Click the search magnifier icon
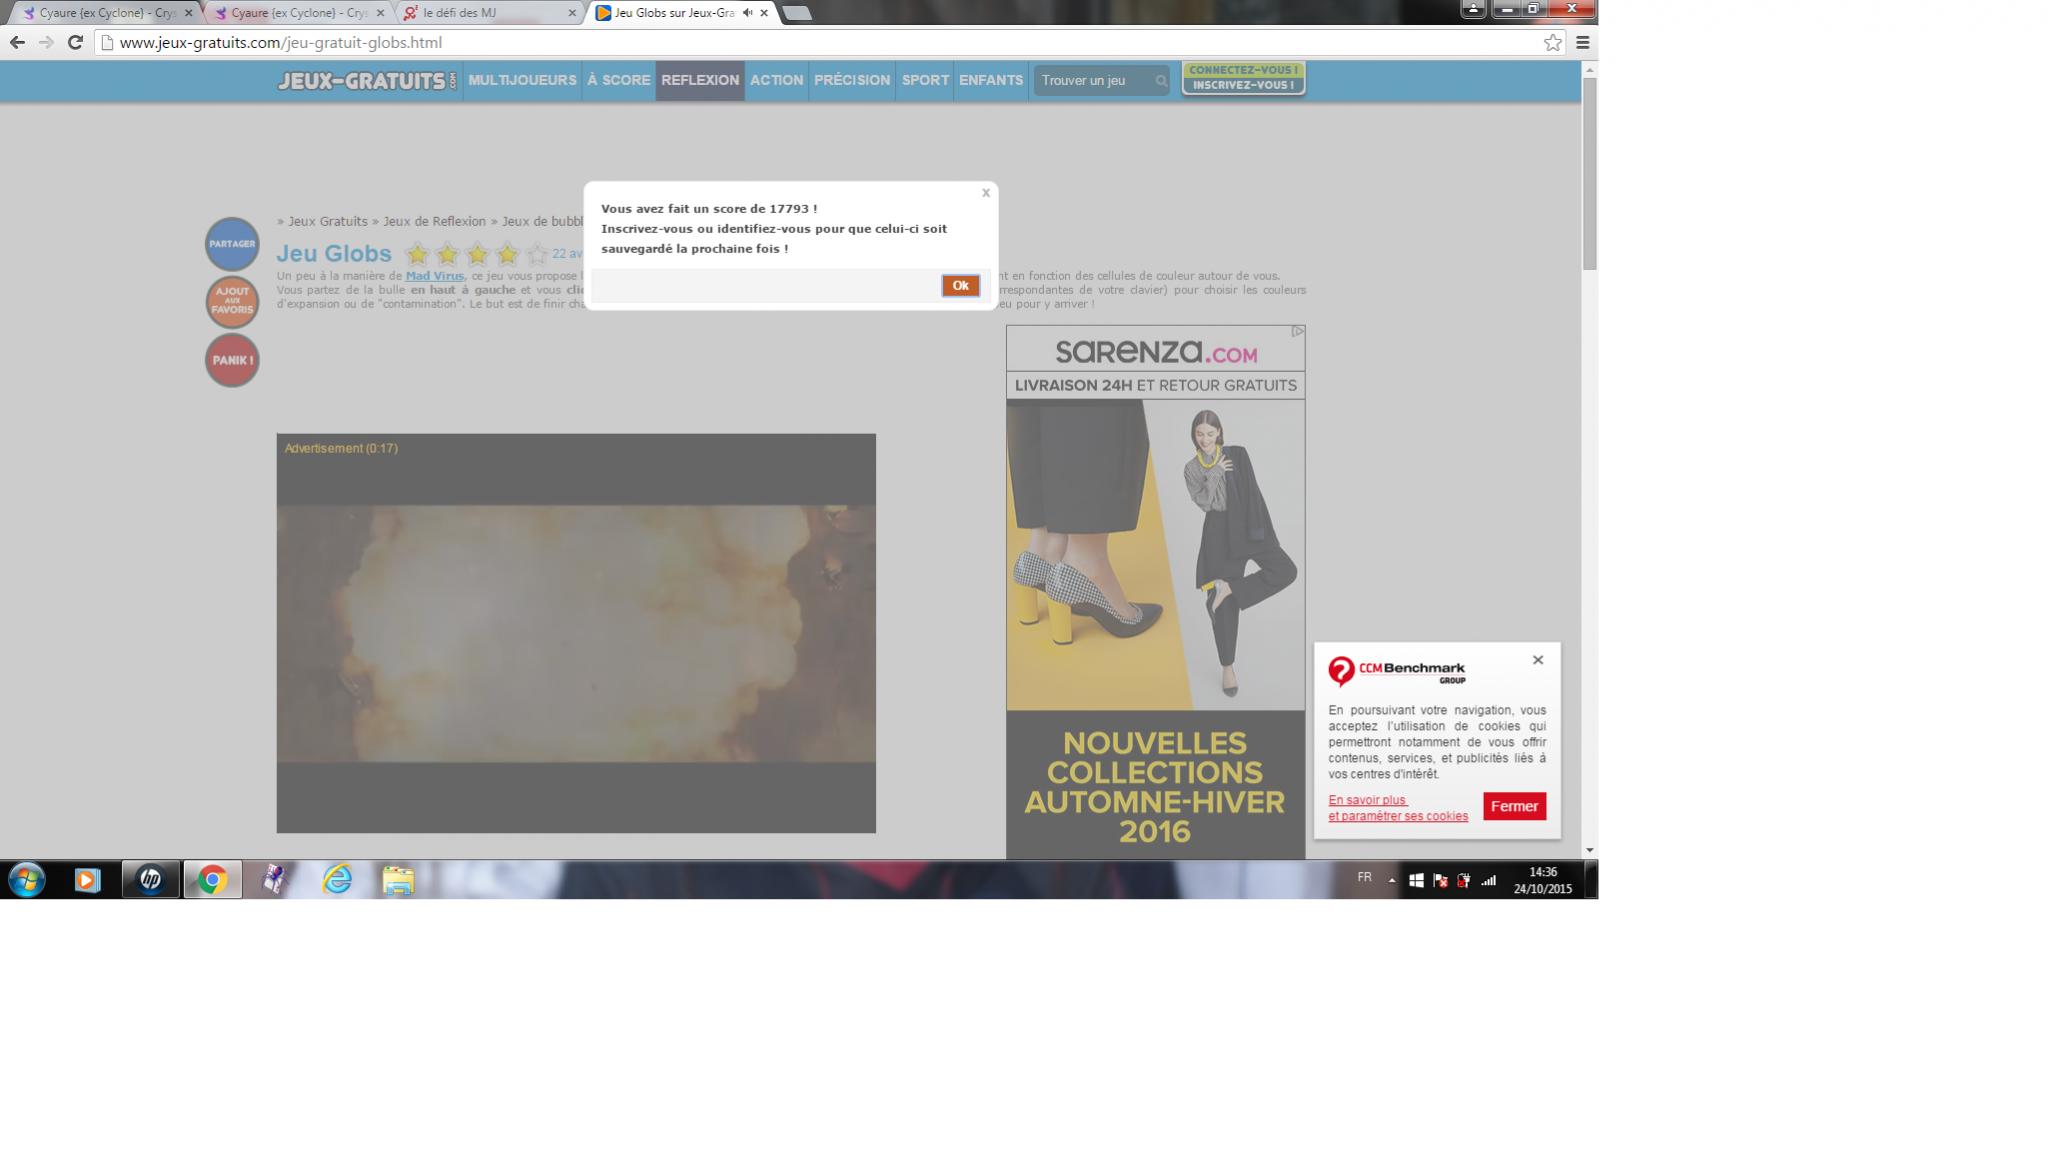 click(x=1160, y=81)
